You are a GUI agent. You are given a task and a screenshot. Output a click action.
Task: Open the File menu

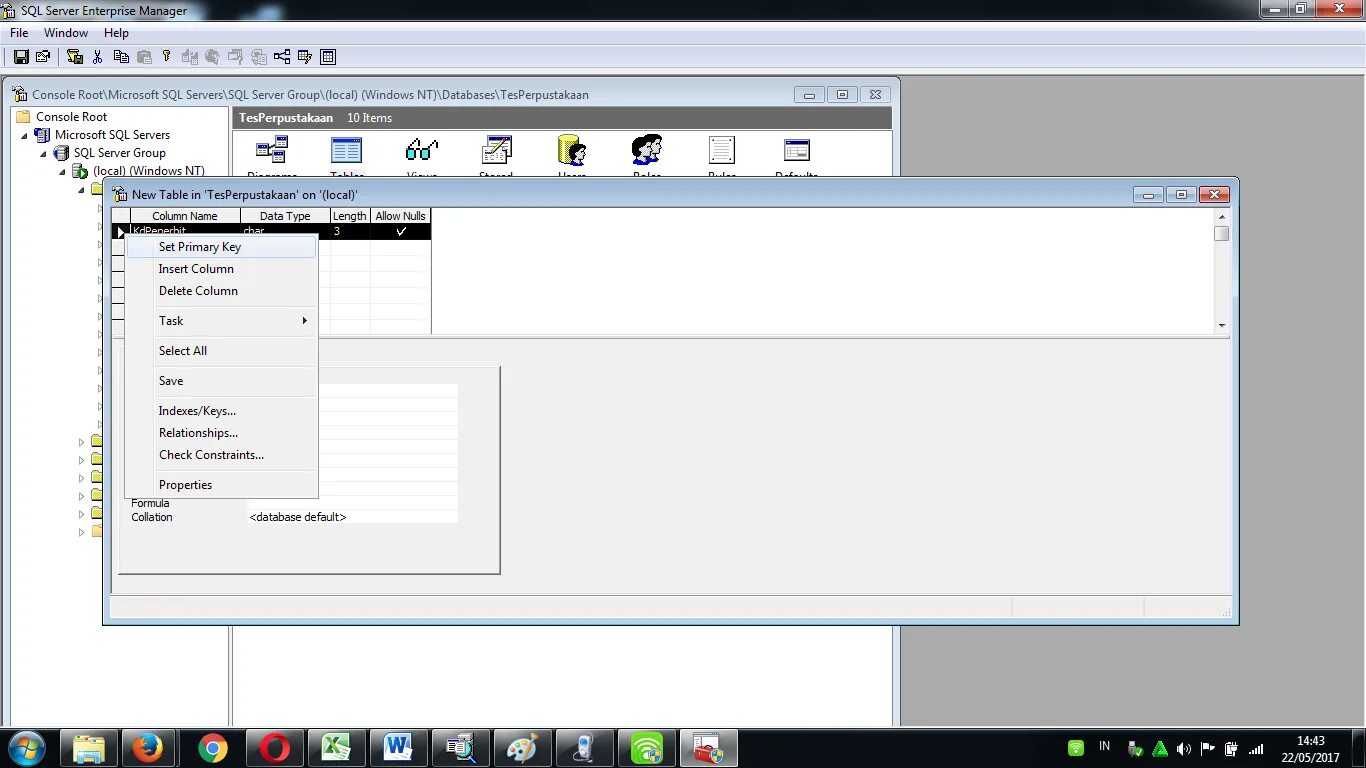click(x=19, y=33)
